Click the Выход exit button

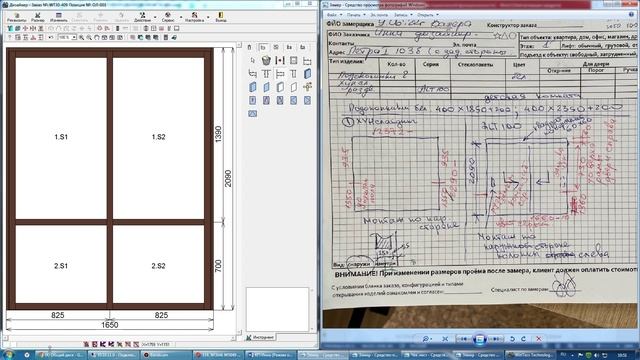(x=221, y=17)
